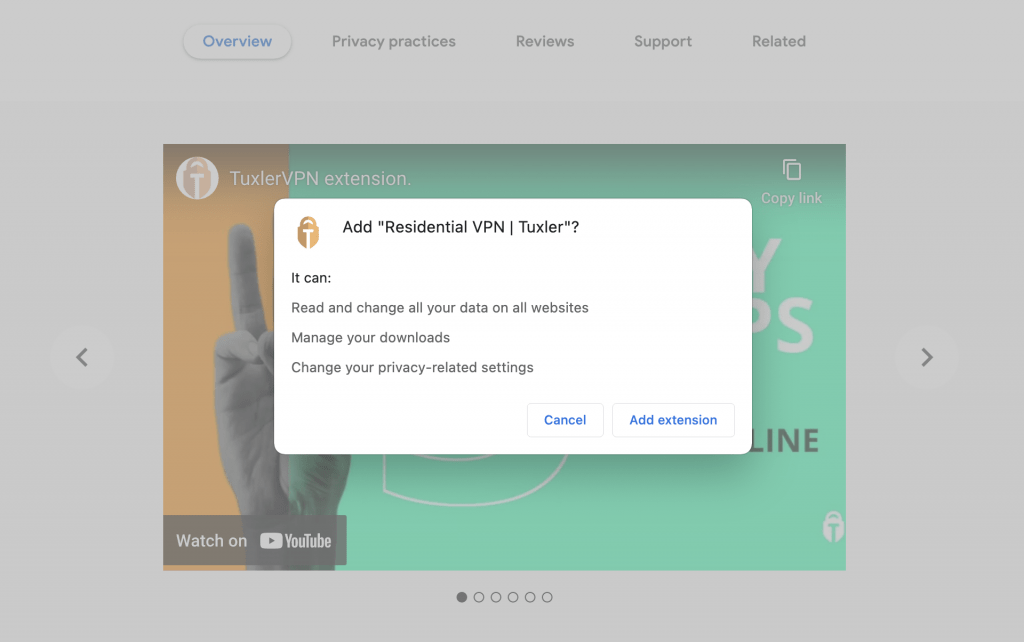This screenshot has height=642, width=1024.
Task: Cancel the extension install dialog
Action: (565, 420)
